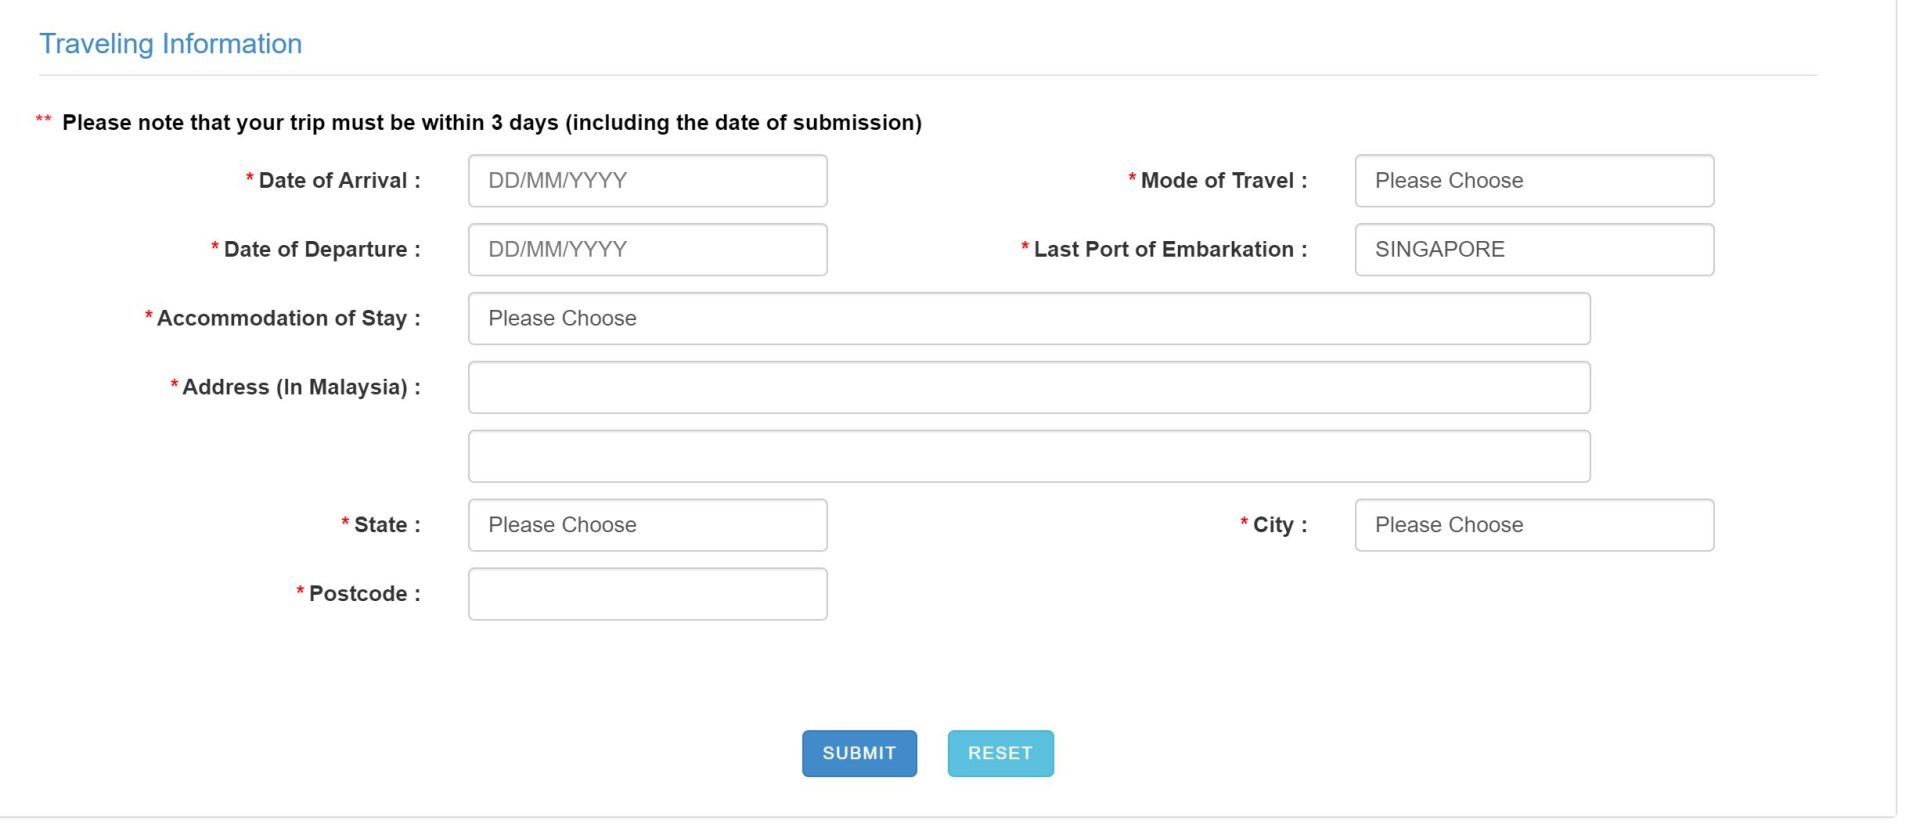
Task: Open the Mode of Travel dropdown
Action: [x=1533, y=181]
